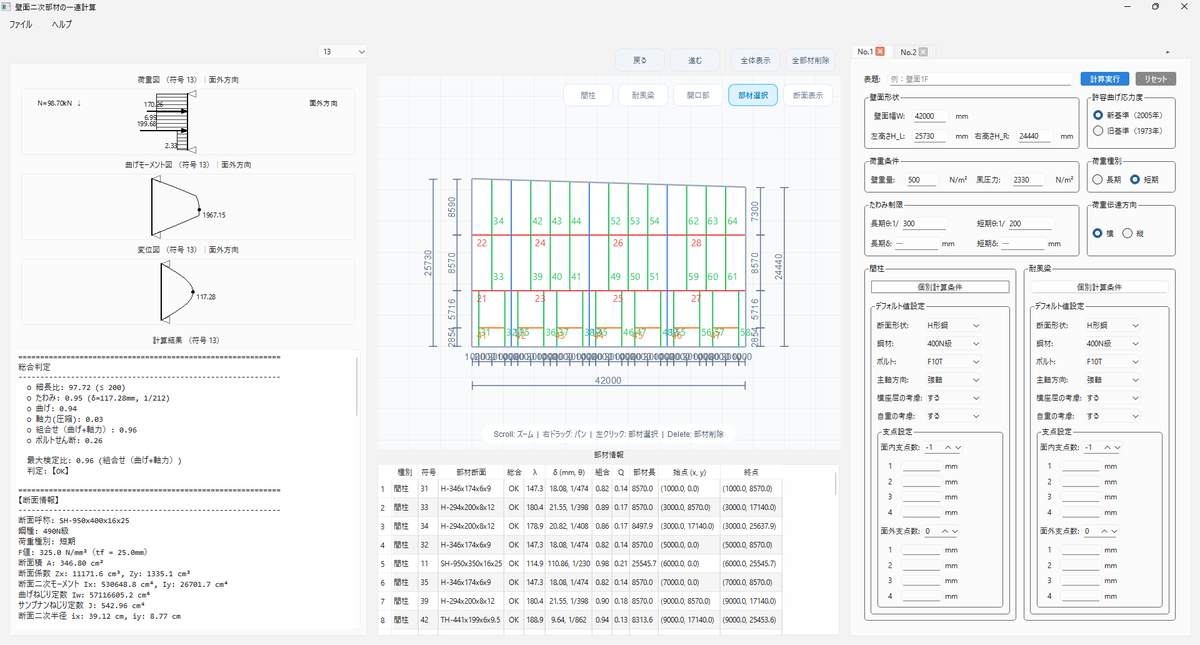Open the member number 13 dropdown
Viewport: 1200px width, 645px height.
point(344,51)
